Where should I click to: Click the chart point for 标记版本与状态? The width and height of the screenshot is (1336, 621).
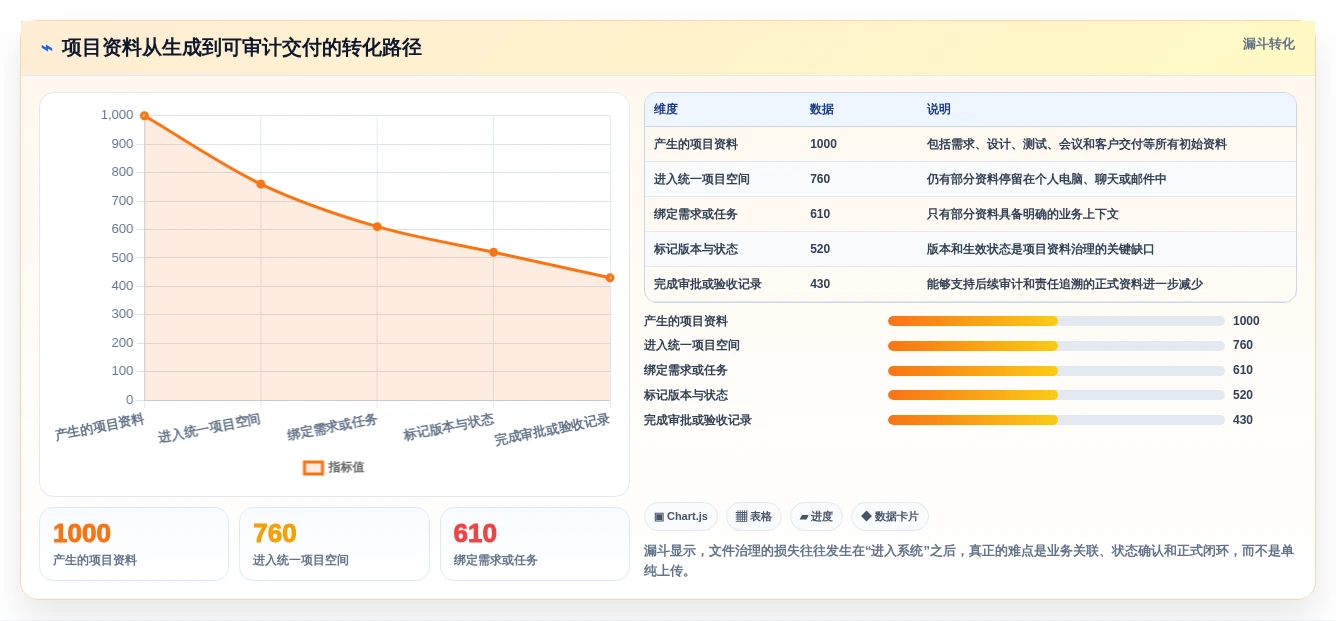click(x=494, y=252)
